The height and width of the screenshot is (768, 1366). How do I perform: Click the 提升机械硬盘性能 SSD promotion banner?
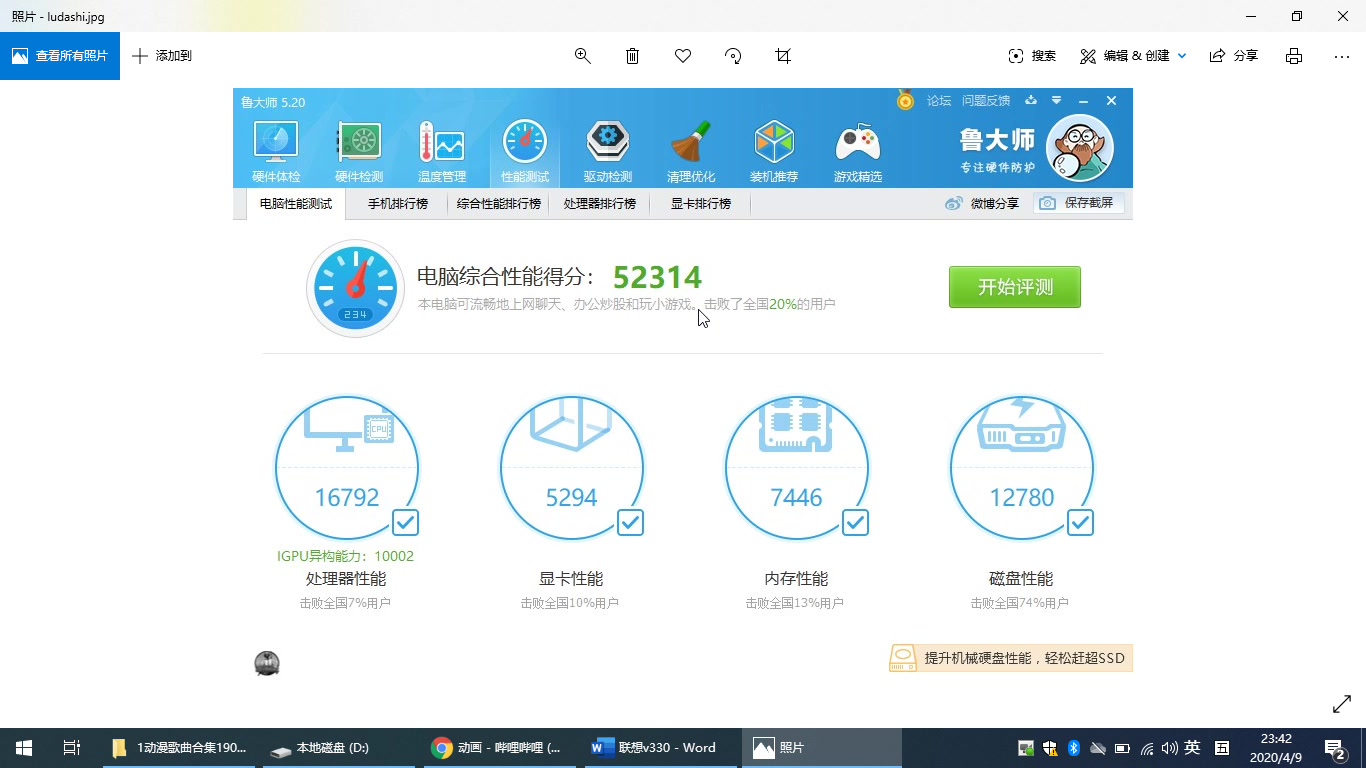(1010, 658)
